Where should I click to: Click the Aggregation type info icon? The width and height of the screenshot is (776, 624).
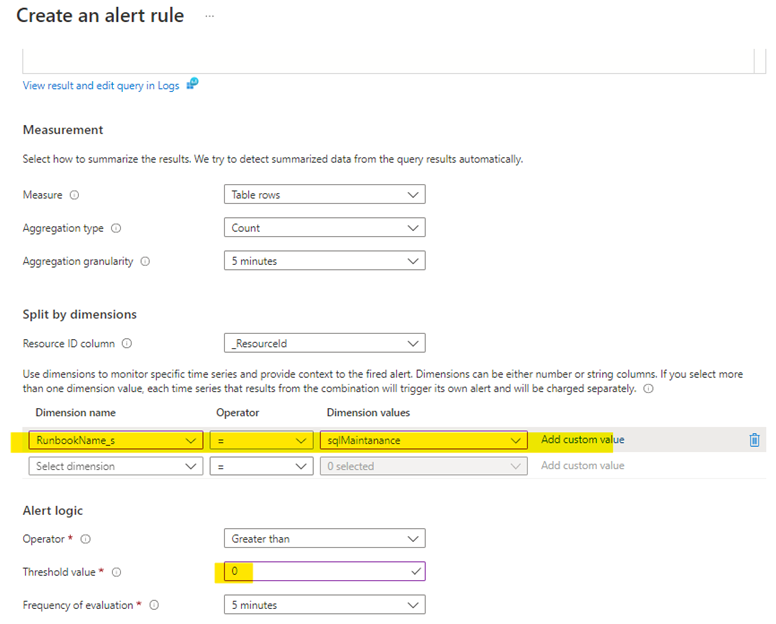point(115,228)
